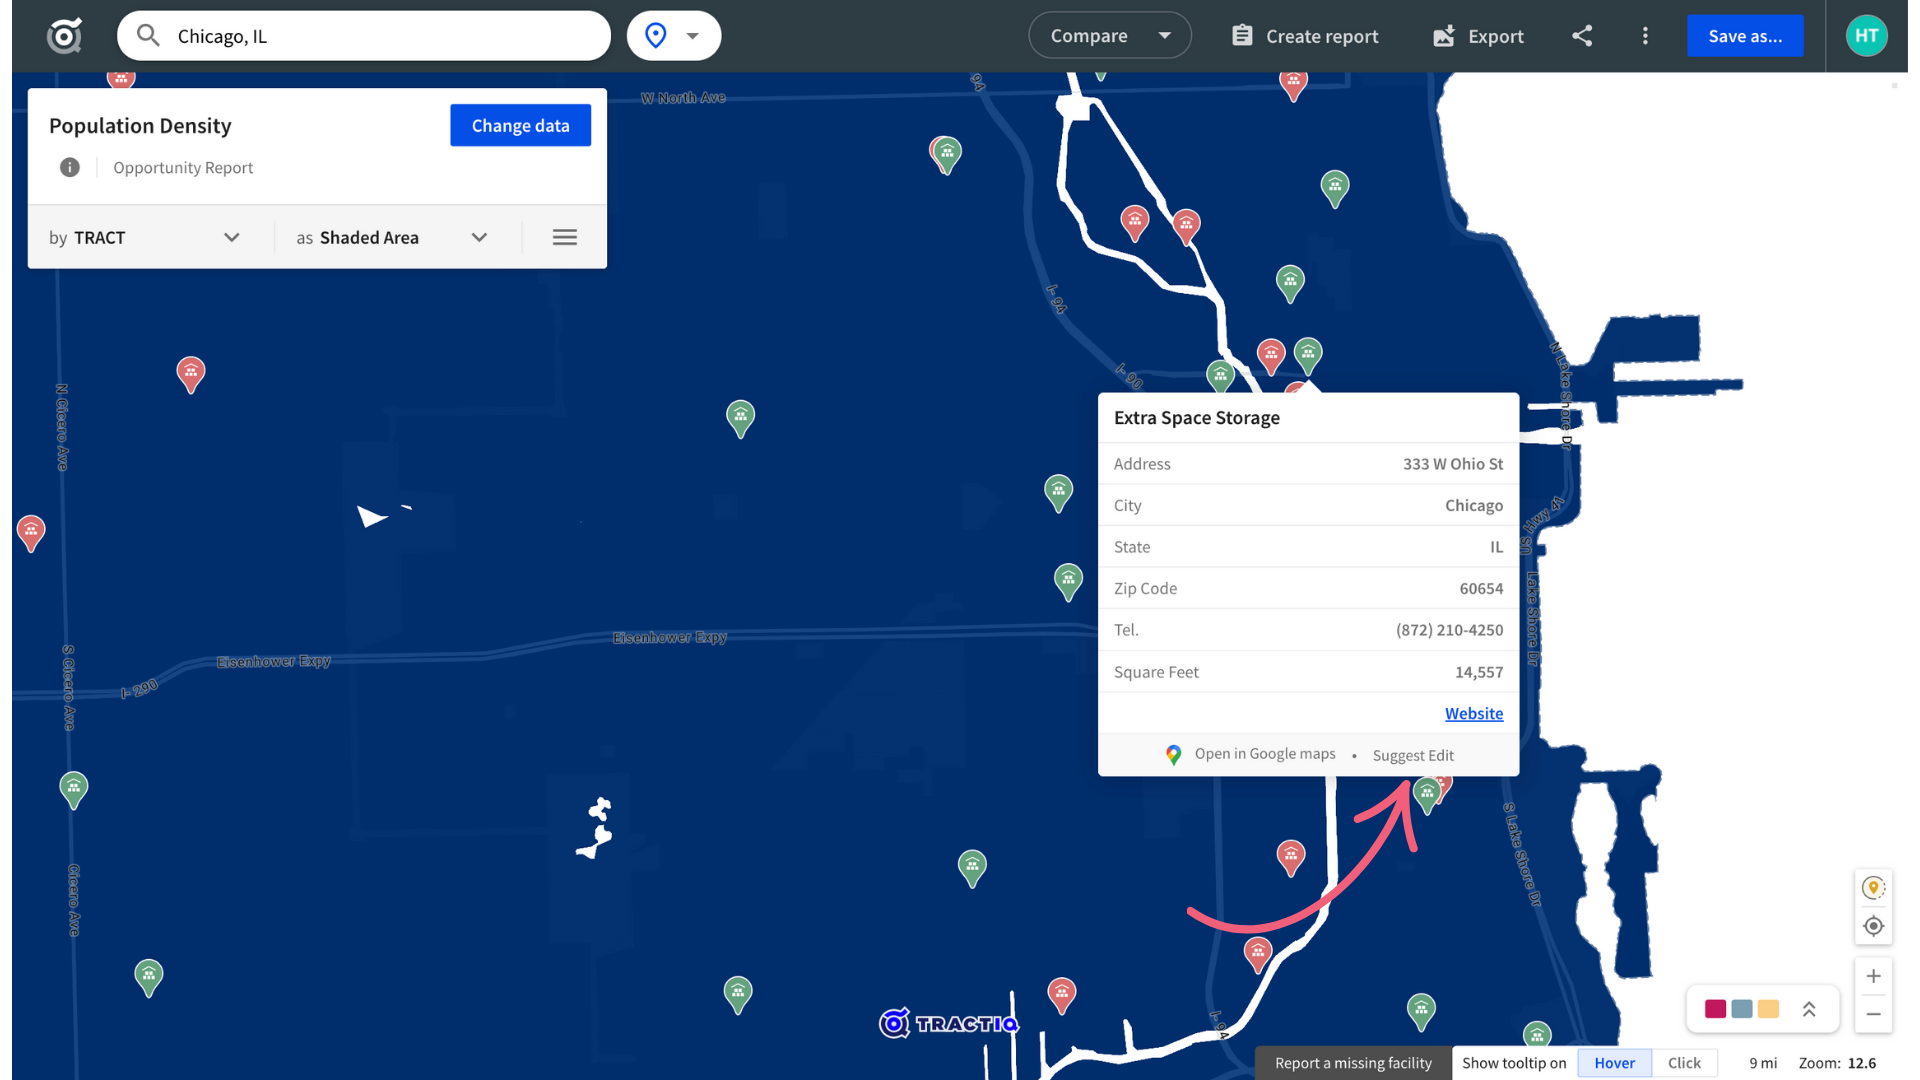Click the red legend color swatch
Viewport: 1920px width, 1080px height.
[x=1715, y=1009]
